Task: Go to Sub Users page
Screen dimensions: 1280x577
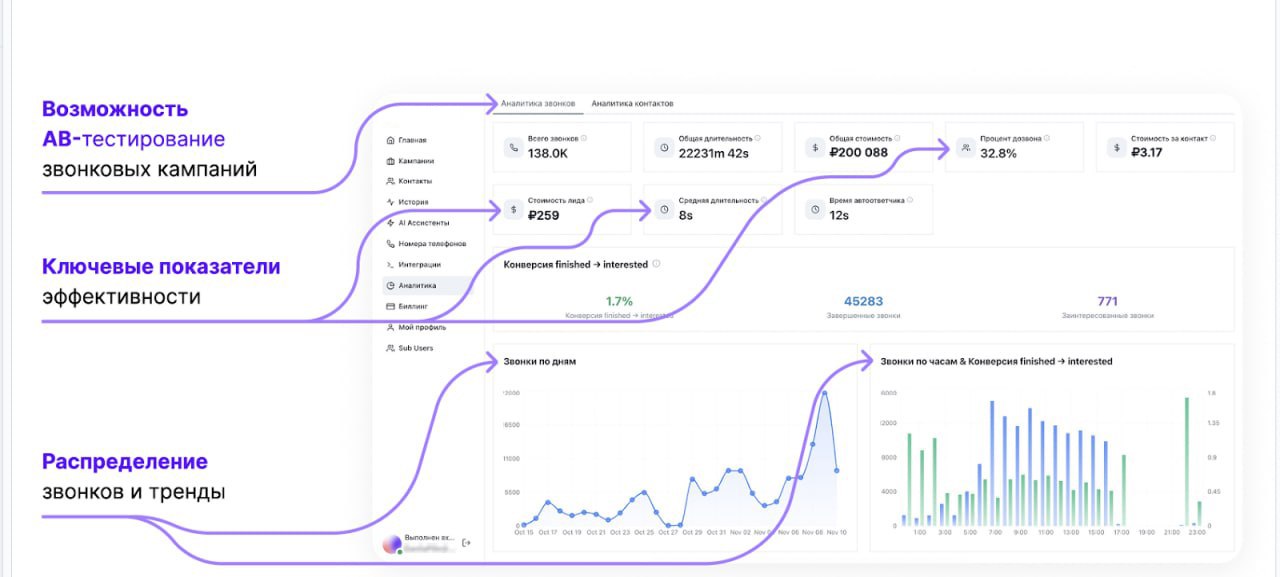Action: [415, 348]
